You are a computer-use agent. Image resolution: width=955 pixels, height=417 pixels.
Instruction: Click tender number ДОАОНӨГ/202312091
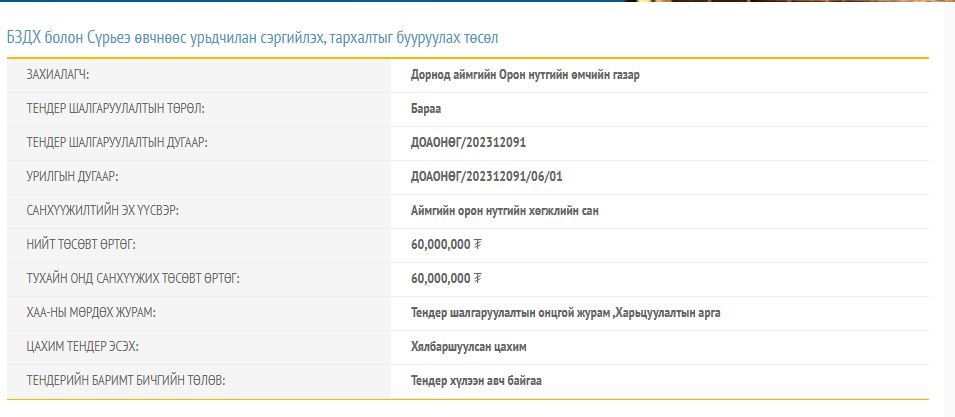(468, 143)
